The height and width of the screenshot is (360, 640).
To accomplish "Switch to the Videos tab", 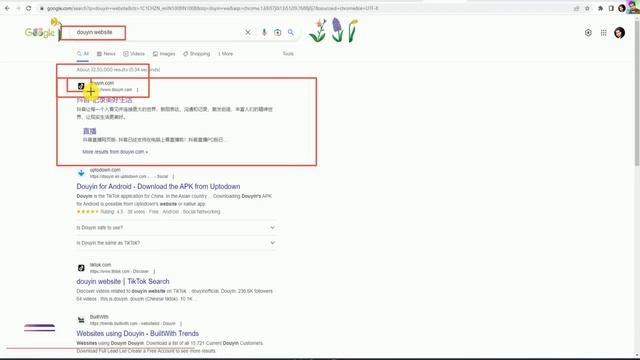I will pyautogui.click(x=134, y=54).
